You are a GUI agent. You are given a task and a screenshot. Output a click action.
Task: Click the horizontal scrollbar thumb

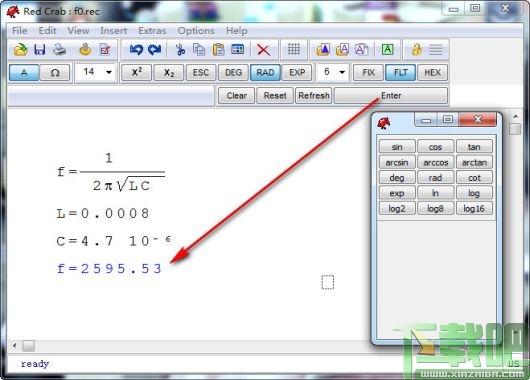point(28,346)
